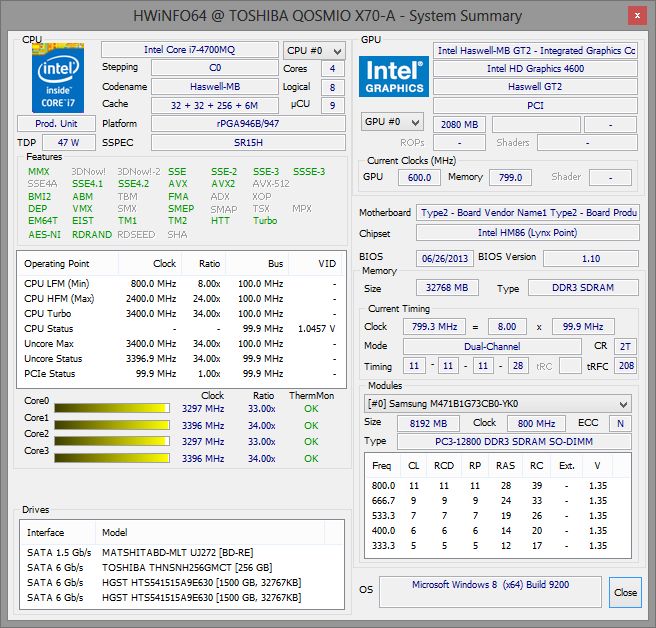This screenshot has height=628, width=656.
Task: Click the Motherboard field Type2 - Board Vendor
Action: [528, 213]
